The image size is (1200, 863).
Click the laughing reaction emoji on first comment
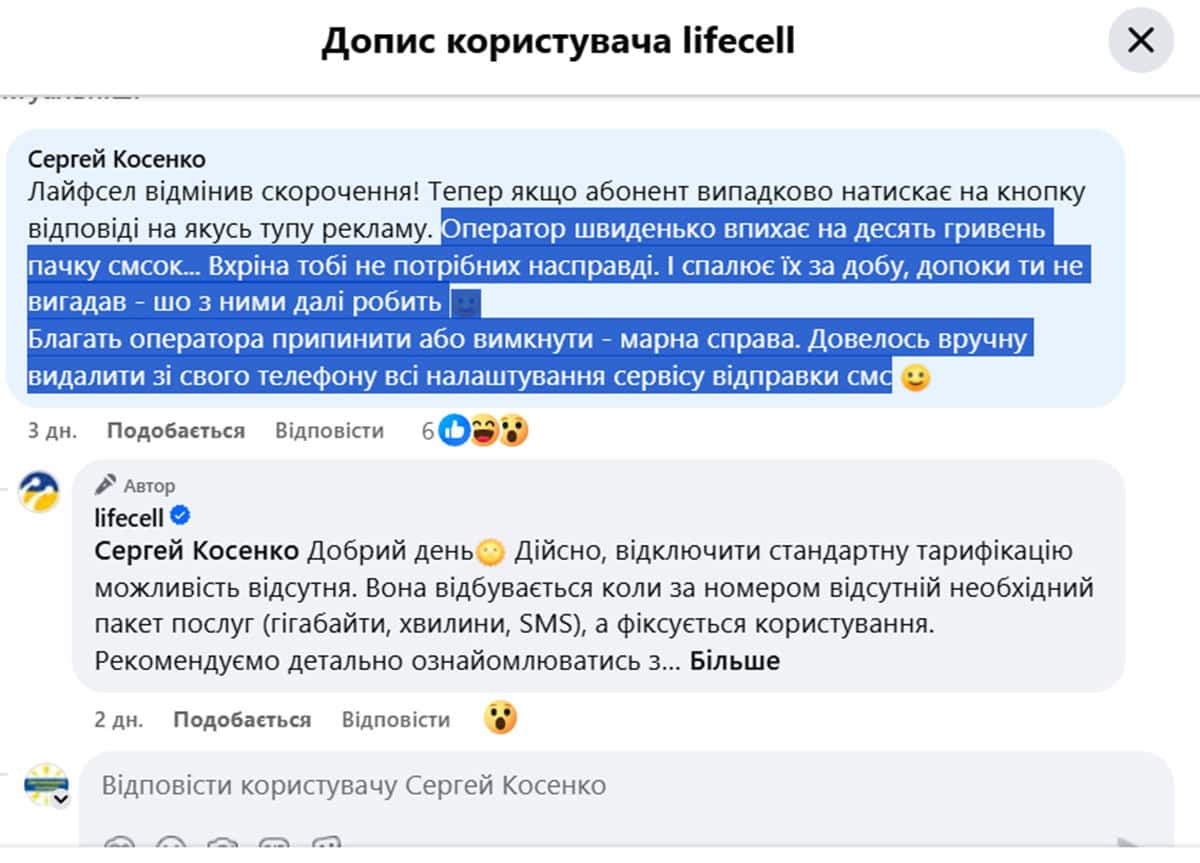point(485,431)
